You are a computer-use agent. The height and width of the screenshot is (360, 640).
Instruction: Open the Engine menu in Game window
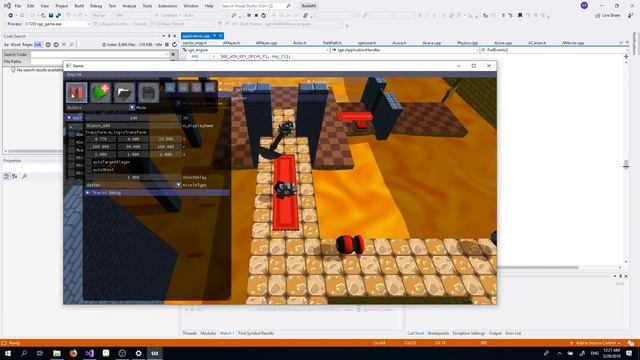point(74,75)
